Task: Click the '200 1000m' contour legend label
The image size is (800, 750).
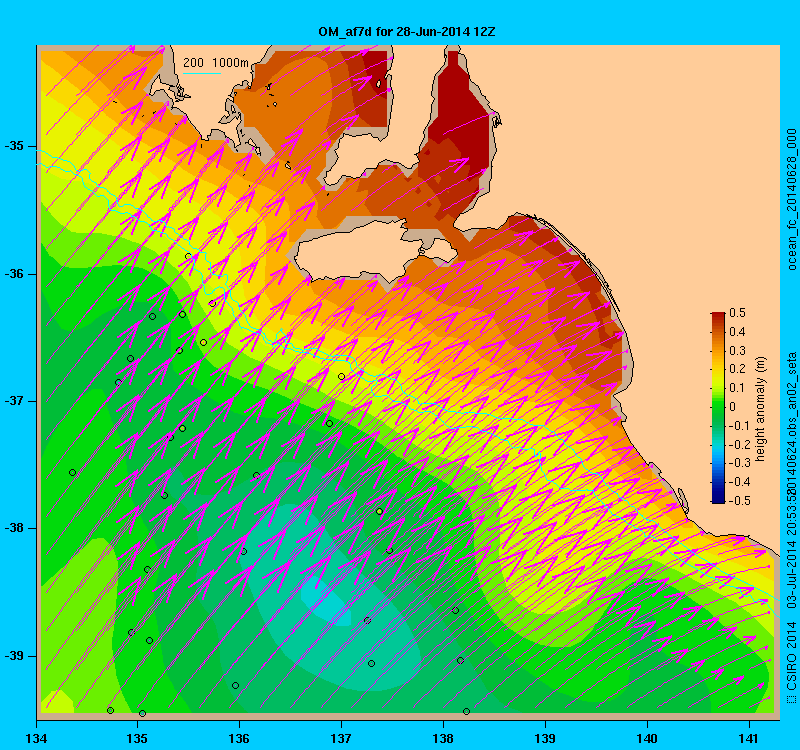Action: [216, 62]
